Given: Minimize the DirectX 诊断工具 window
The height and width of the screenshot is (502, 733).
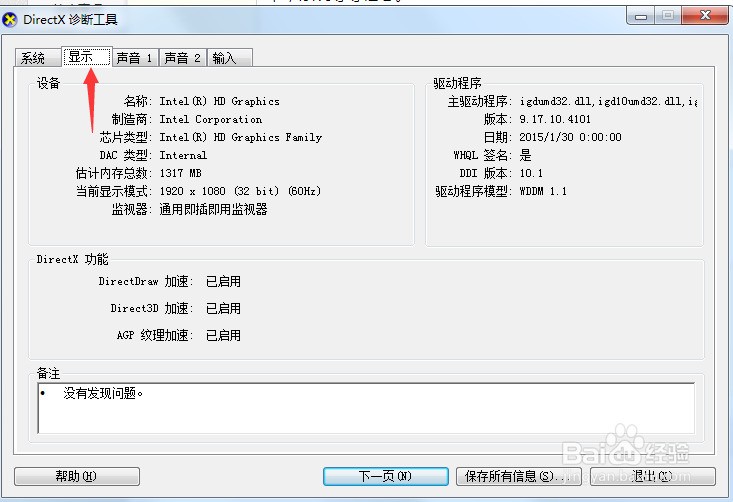Looking at the screenshot, I should pos(640,16).
